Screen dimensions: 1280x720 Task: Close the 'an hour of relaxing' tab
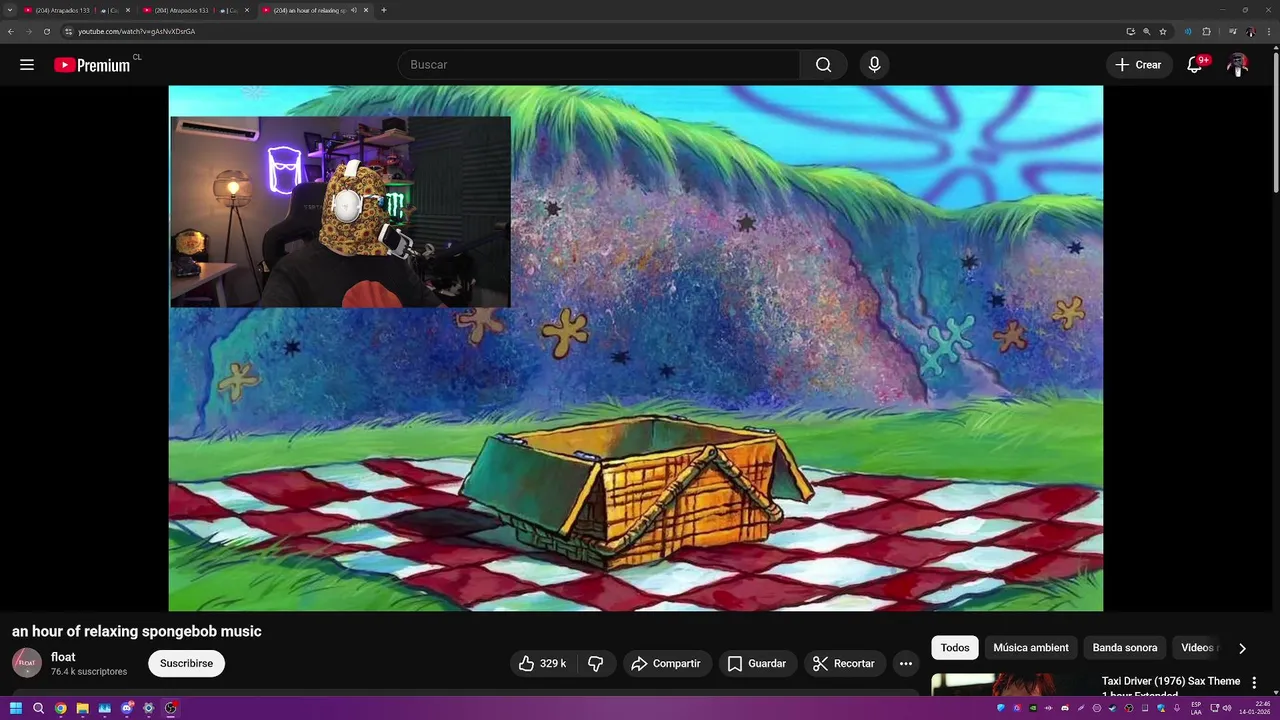(366, 10)
